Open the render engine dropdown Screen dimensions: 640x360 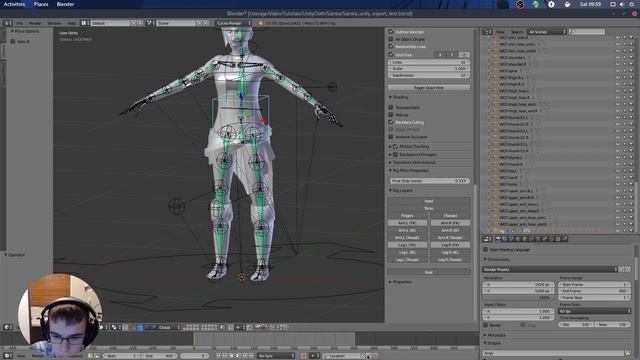(x=233, y=23)
